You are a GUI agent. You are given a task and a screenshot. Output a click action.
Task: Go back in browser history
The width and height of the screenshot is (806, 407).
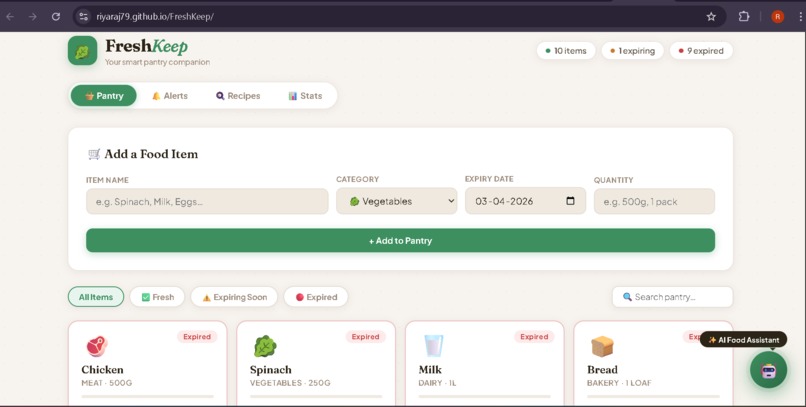click(10, 16)
